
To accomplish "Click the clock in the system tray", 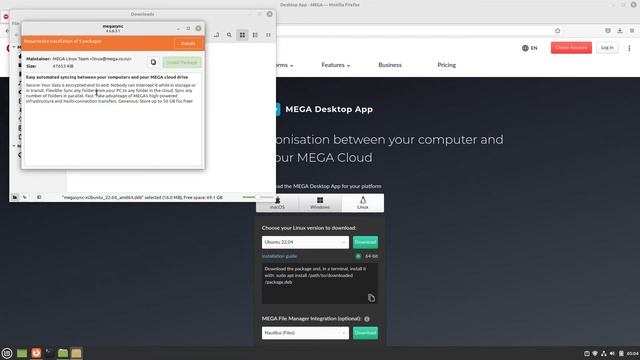I will click(x=633, y=353).
